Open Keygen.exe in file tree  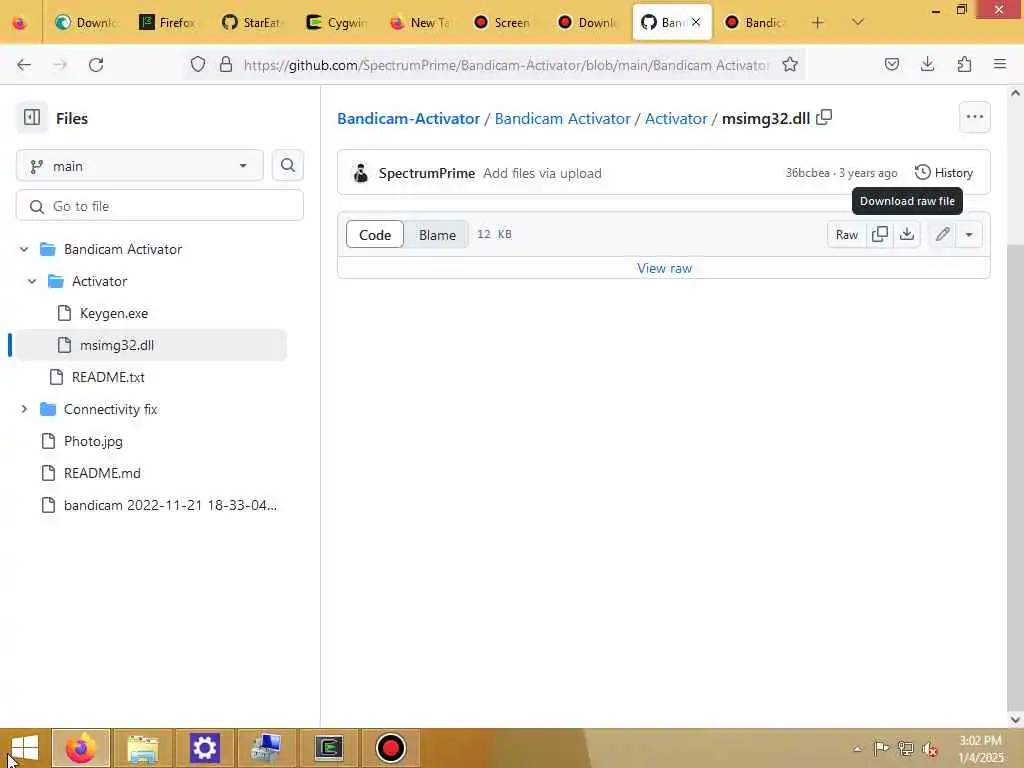click(x=114, y=313)
